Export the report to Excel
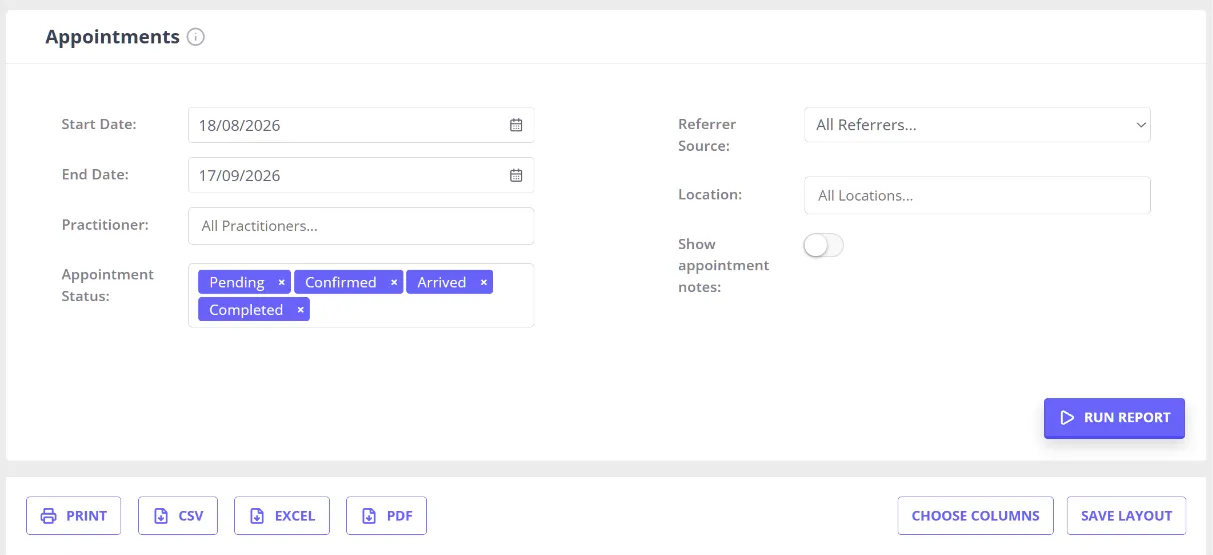This screenshot has width=1213, height=555. [282, 516]
